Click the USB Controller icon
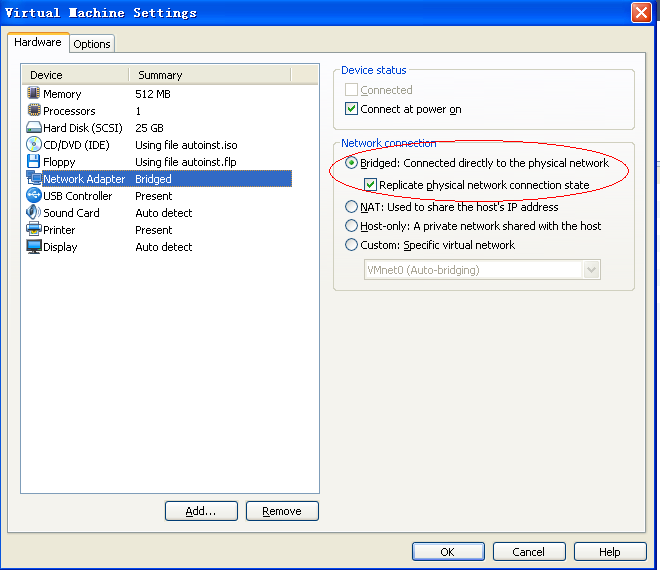 point(34,195)
